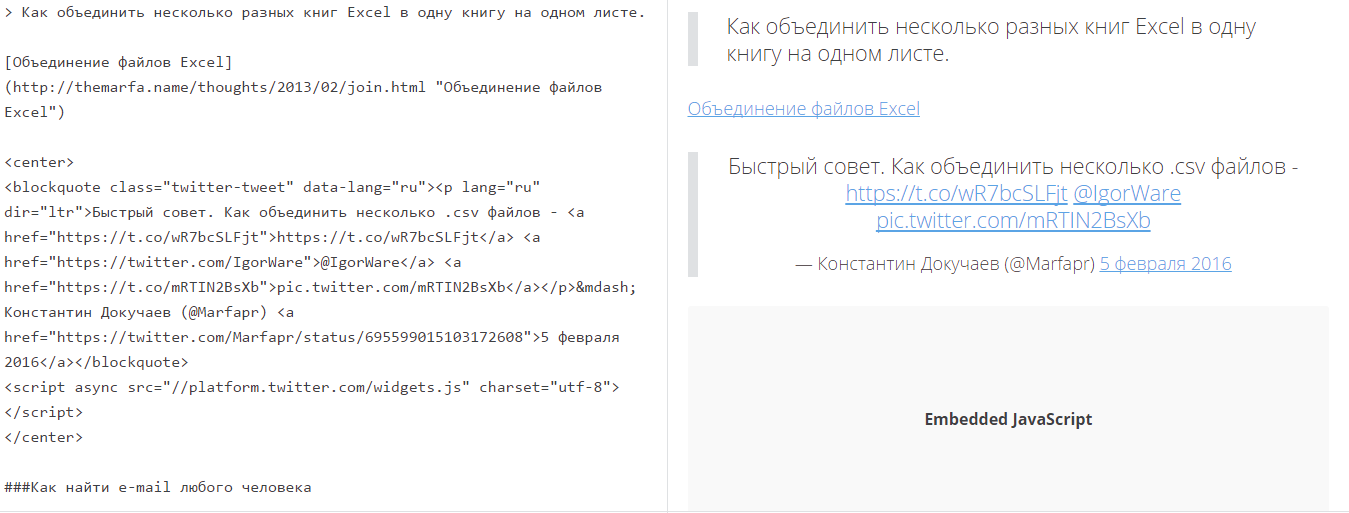Click the preview blockquote about Excel books
The width and height of the screenshot is (1349, 513).
coord(990,40)
